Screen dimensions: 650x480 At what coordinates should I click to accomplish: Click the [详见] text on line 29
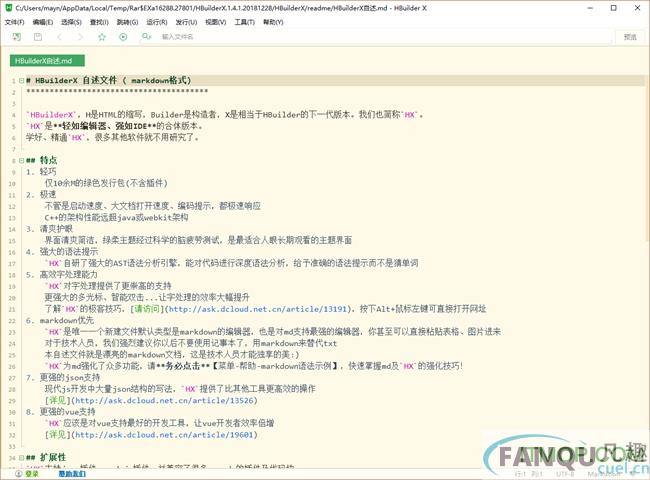pos(57,400)
